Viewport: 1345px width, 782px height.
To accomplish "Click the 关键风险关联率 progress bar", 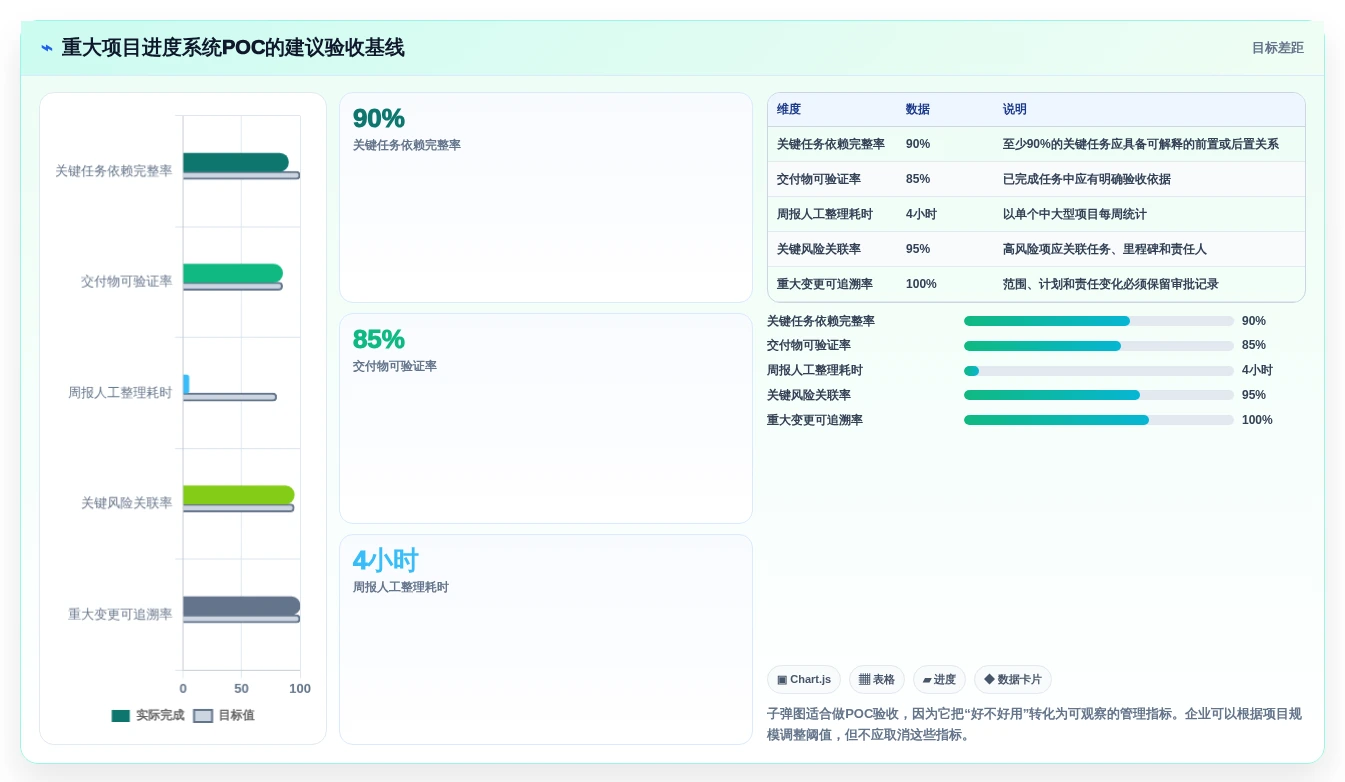I will tap(1099, 395).
